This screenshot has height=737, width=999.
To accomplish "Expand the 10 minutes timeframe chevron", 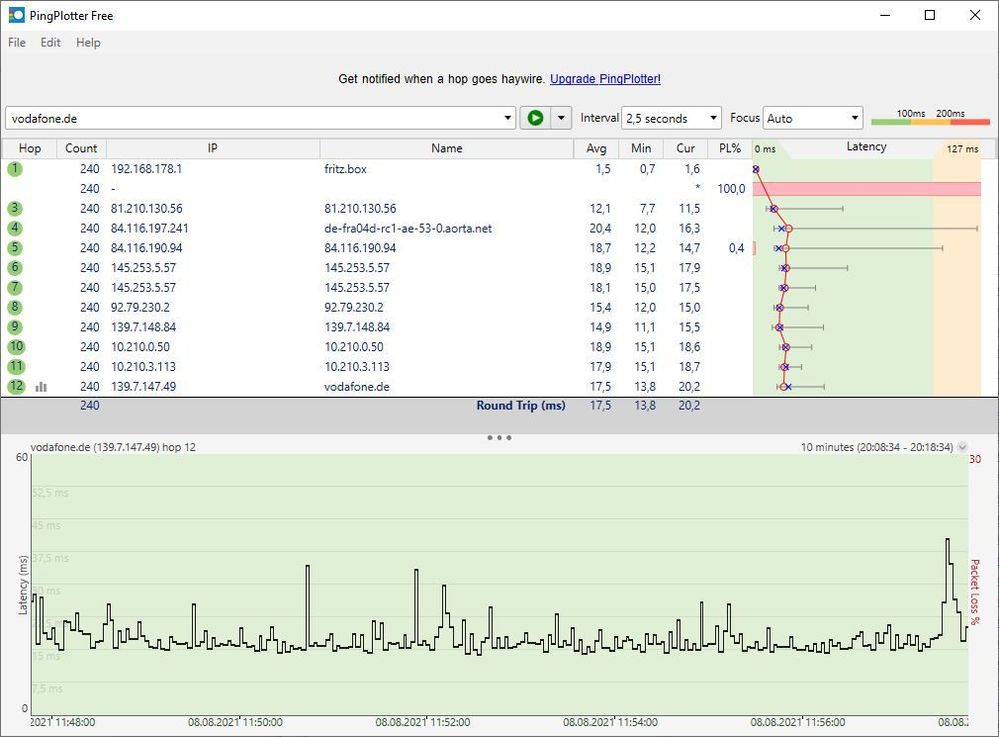I will [962, 447].
